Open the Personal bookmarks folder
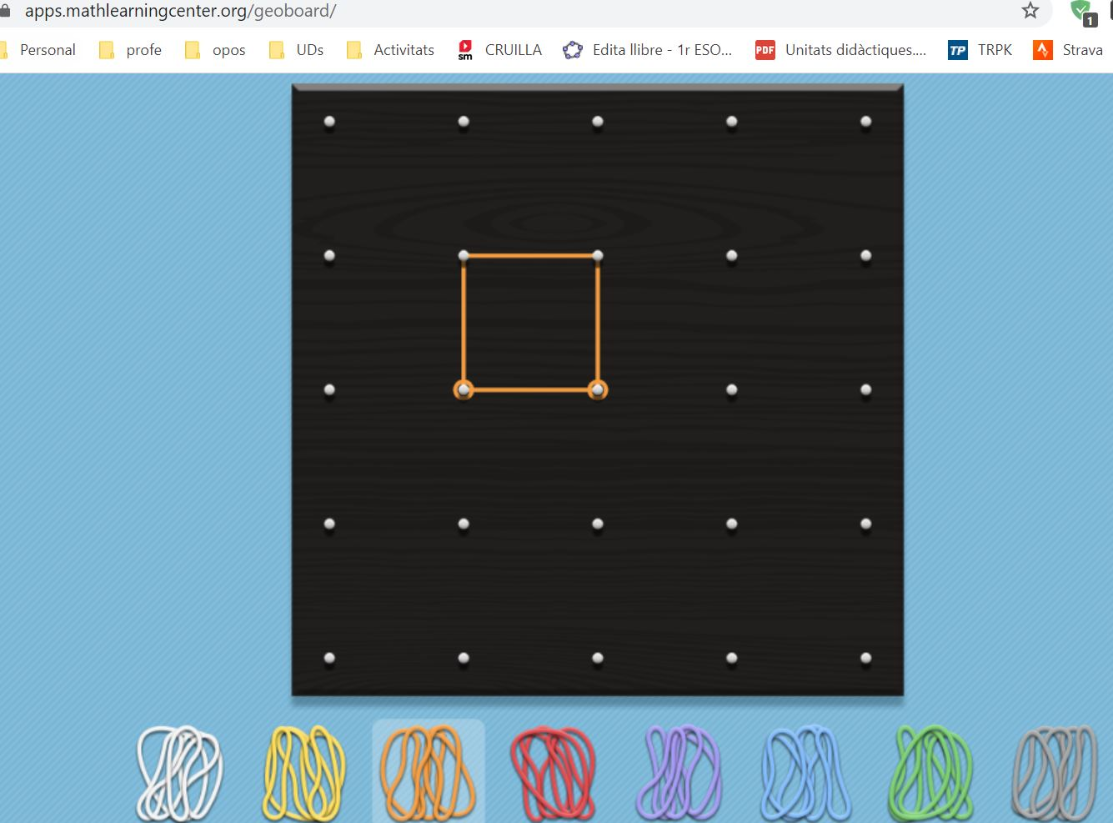Image resolution: width=1113 pixels, height=823 pixels. coord(38,50)
